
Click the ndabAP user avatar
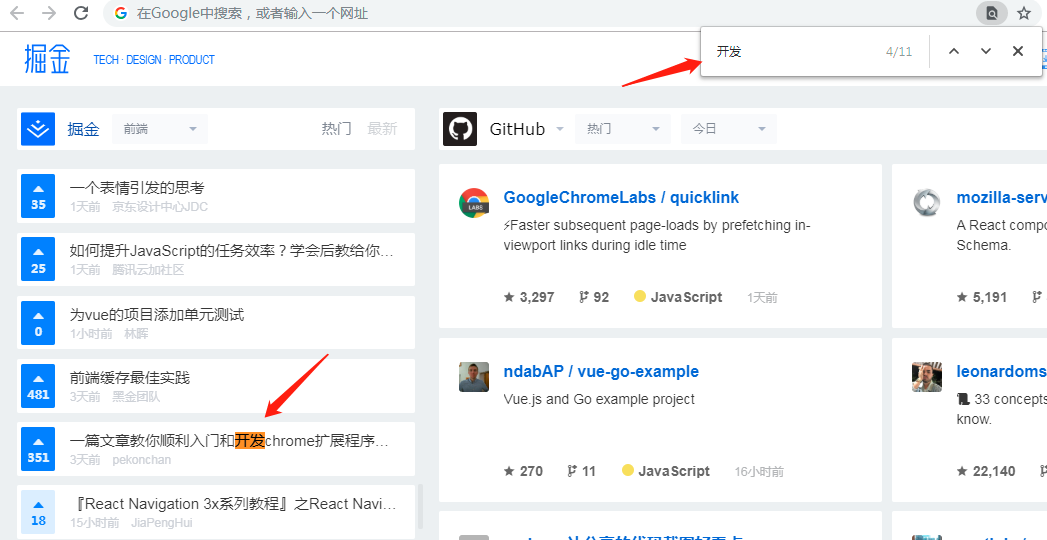pyautogui.click(x=474, y=377)
